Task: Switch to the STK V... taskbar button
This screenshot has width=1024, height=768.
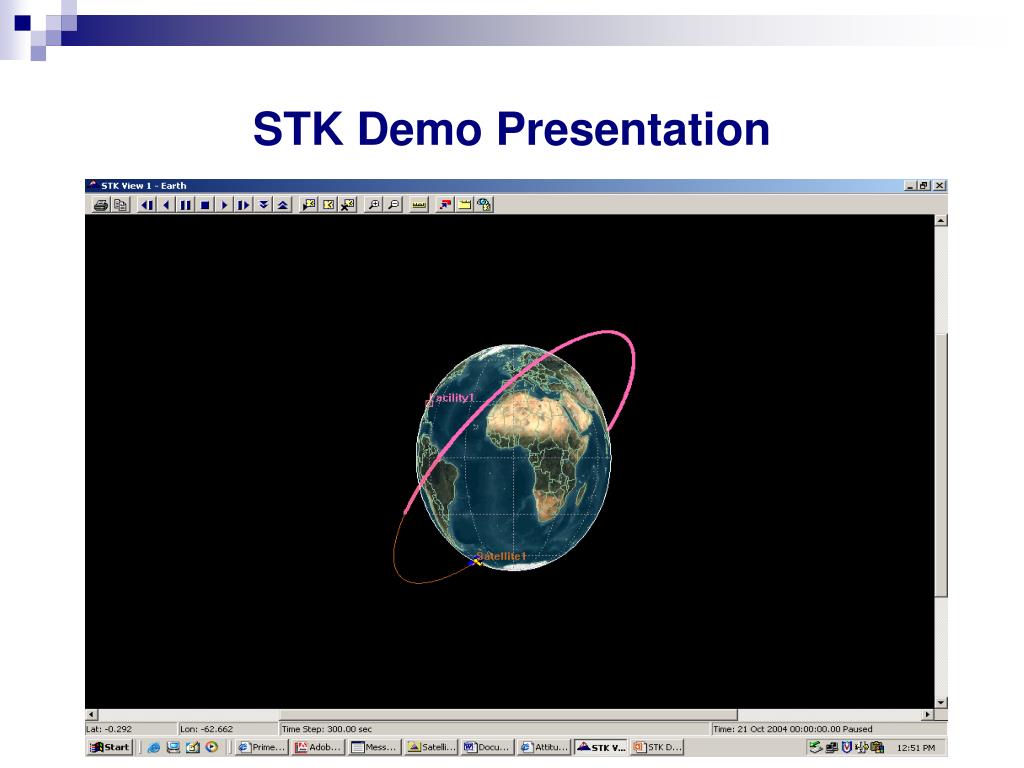Action: pyautogui.click(x=601, y=747)
